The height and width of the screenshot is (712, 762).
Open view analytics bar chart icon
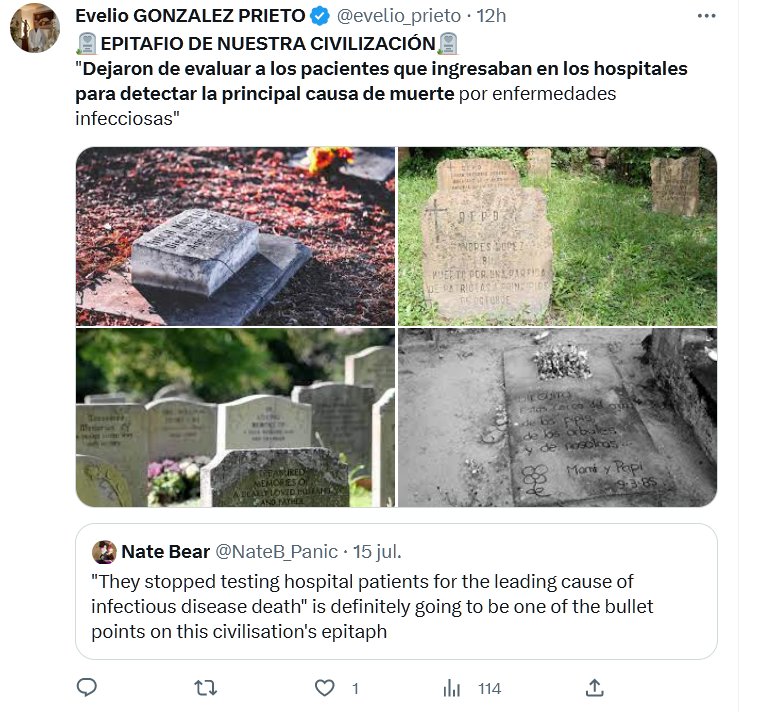point(451,688)
